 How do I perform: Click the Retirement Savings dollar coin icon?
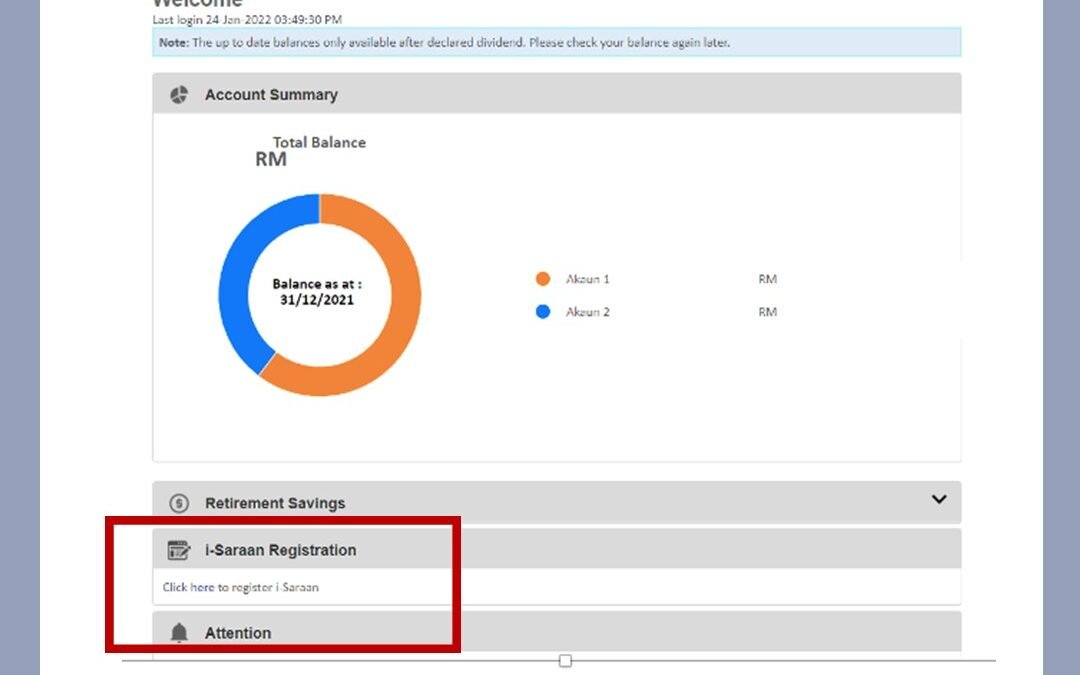[179, 503]
